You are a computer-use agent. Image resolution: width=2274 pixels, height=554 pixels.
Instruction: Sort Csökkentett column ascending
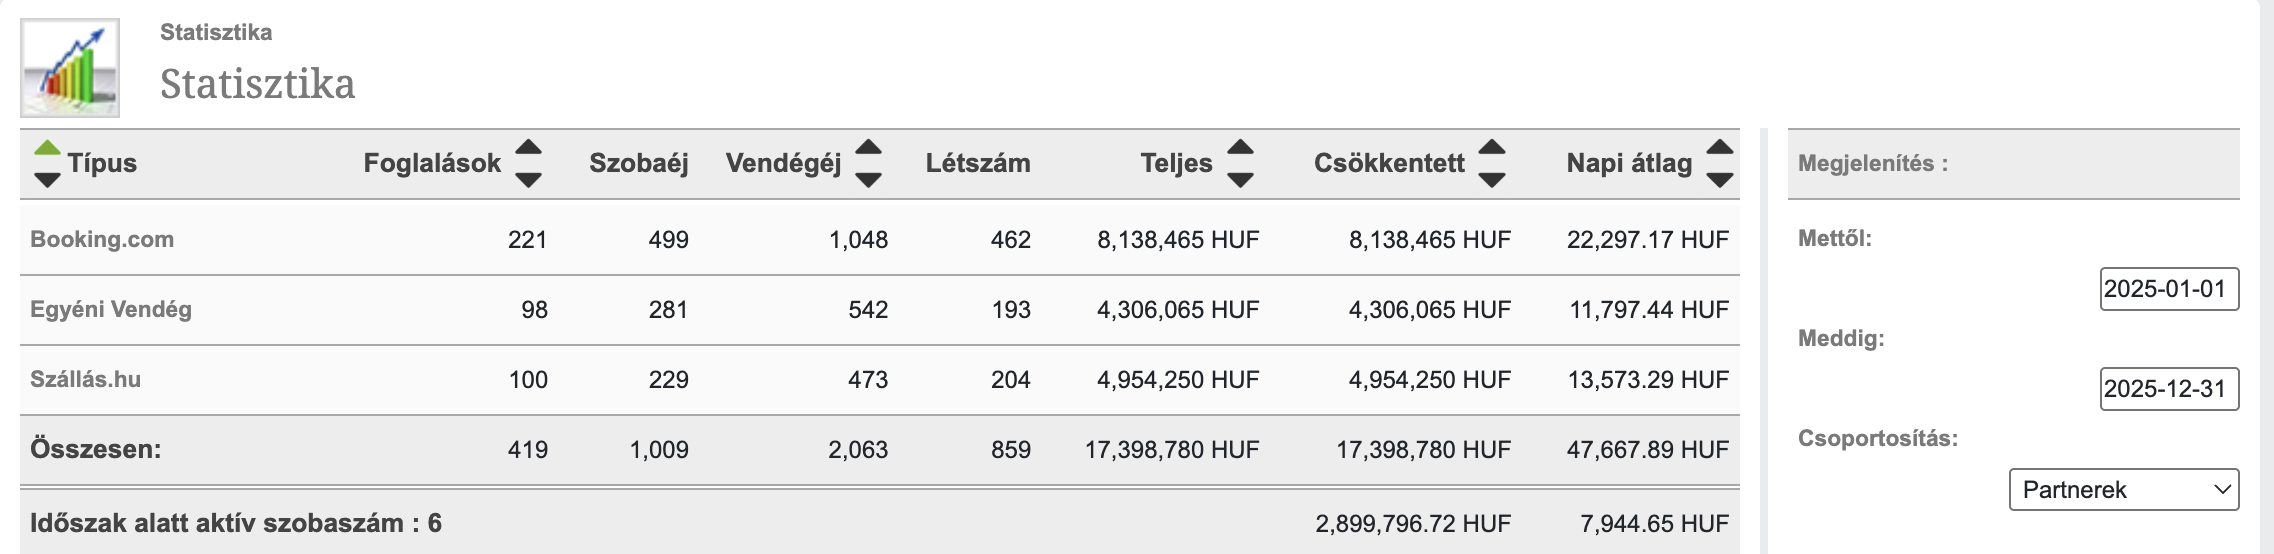(1492, 148)
